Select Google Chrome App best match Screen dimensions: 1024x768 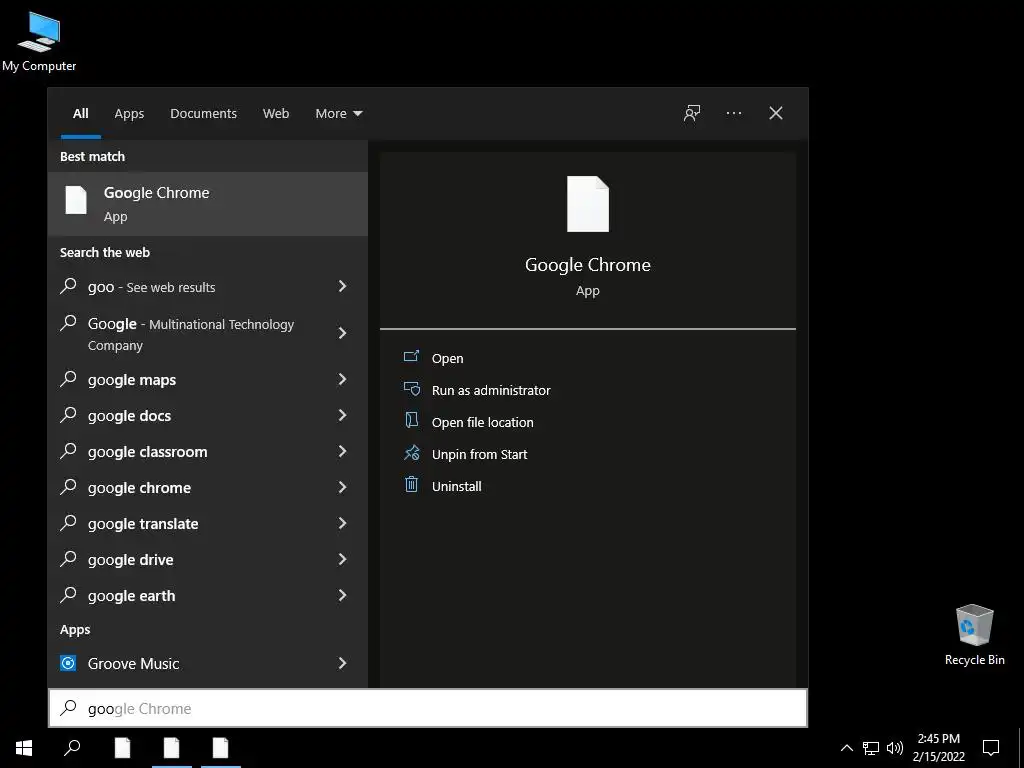[208, 204]
